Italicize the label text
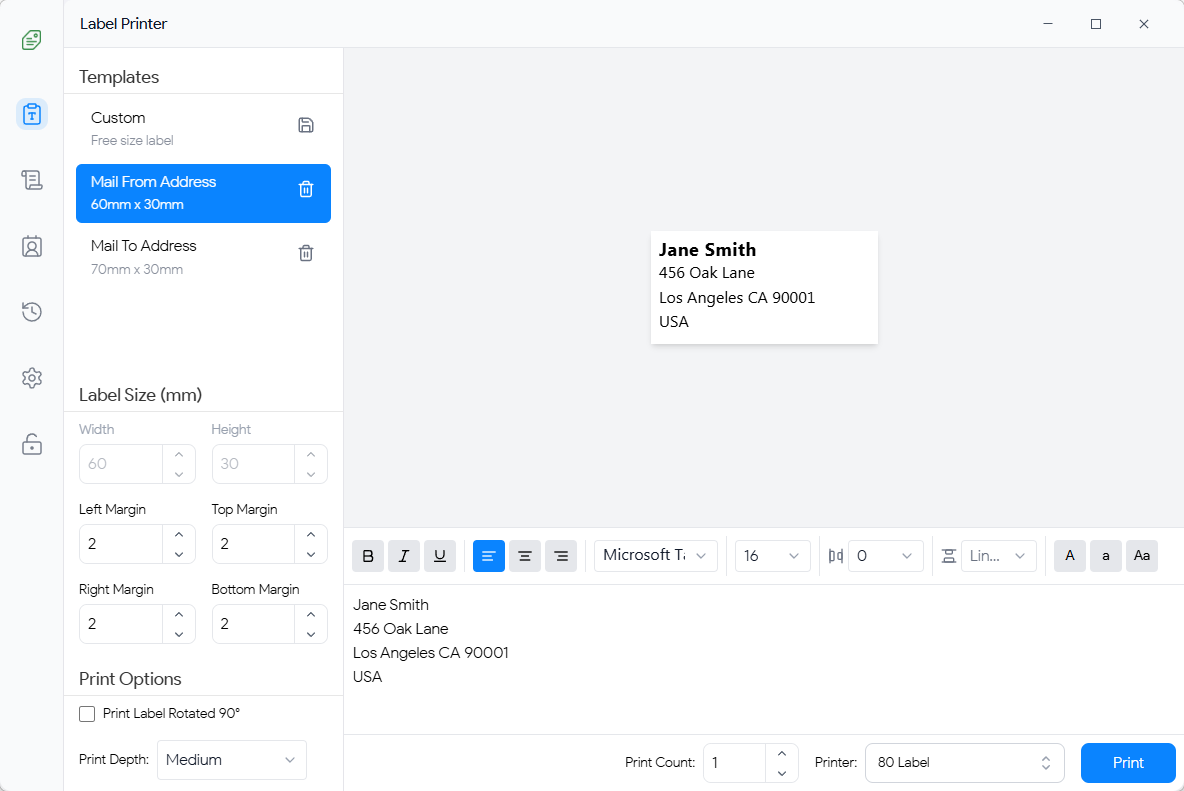 pyautogui.click(x=404, y=556)
